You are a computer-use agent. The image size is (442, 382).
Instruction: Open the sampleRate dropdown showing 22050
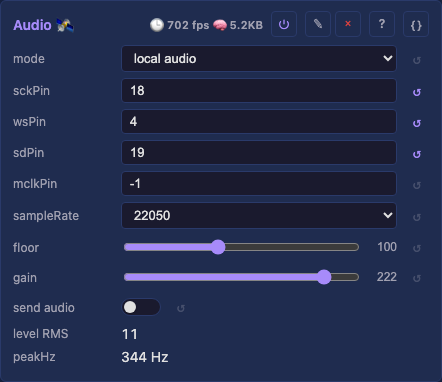coord(259,215)
